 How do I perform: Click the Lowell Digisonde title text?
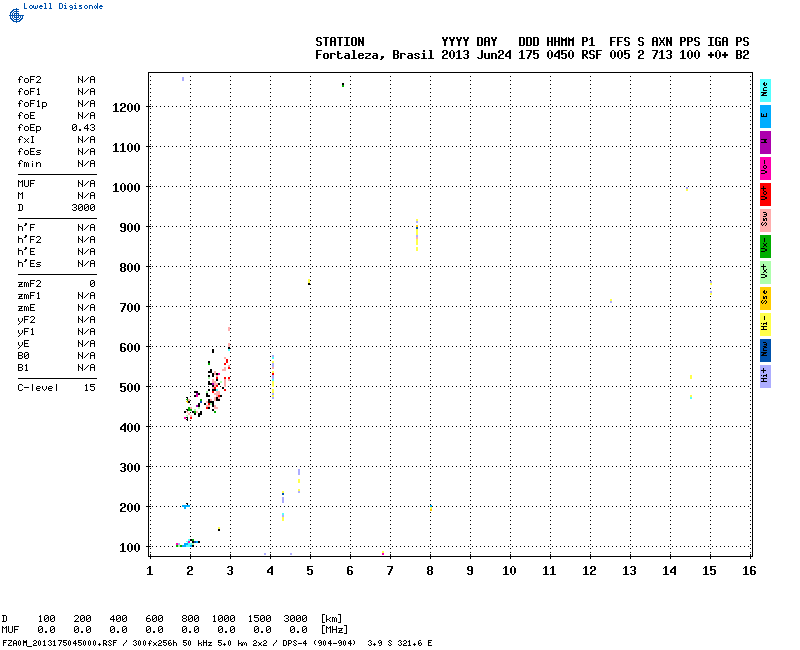pyautogui.click(x=63, y=6)
